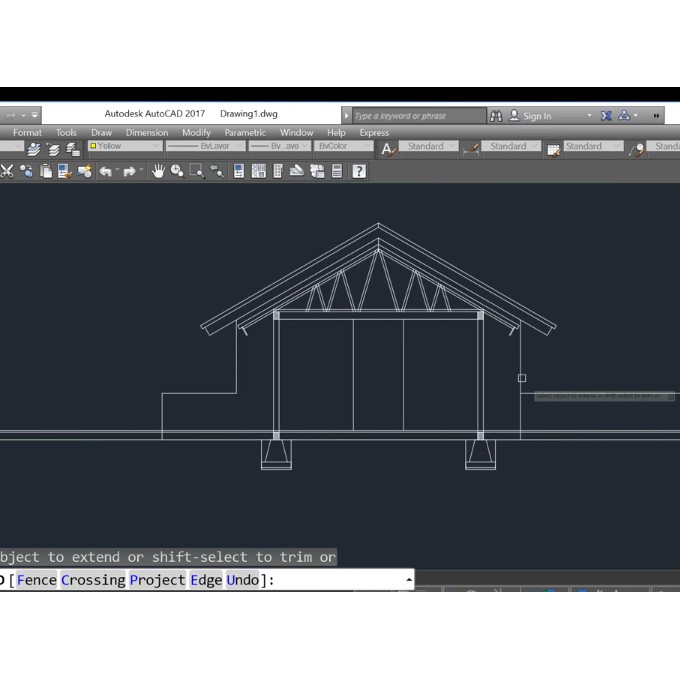Open the Help question mark icon

pos(358,171)
